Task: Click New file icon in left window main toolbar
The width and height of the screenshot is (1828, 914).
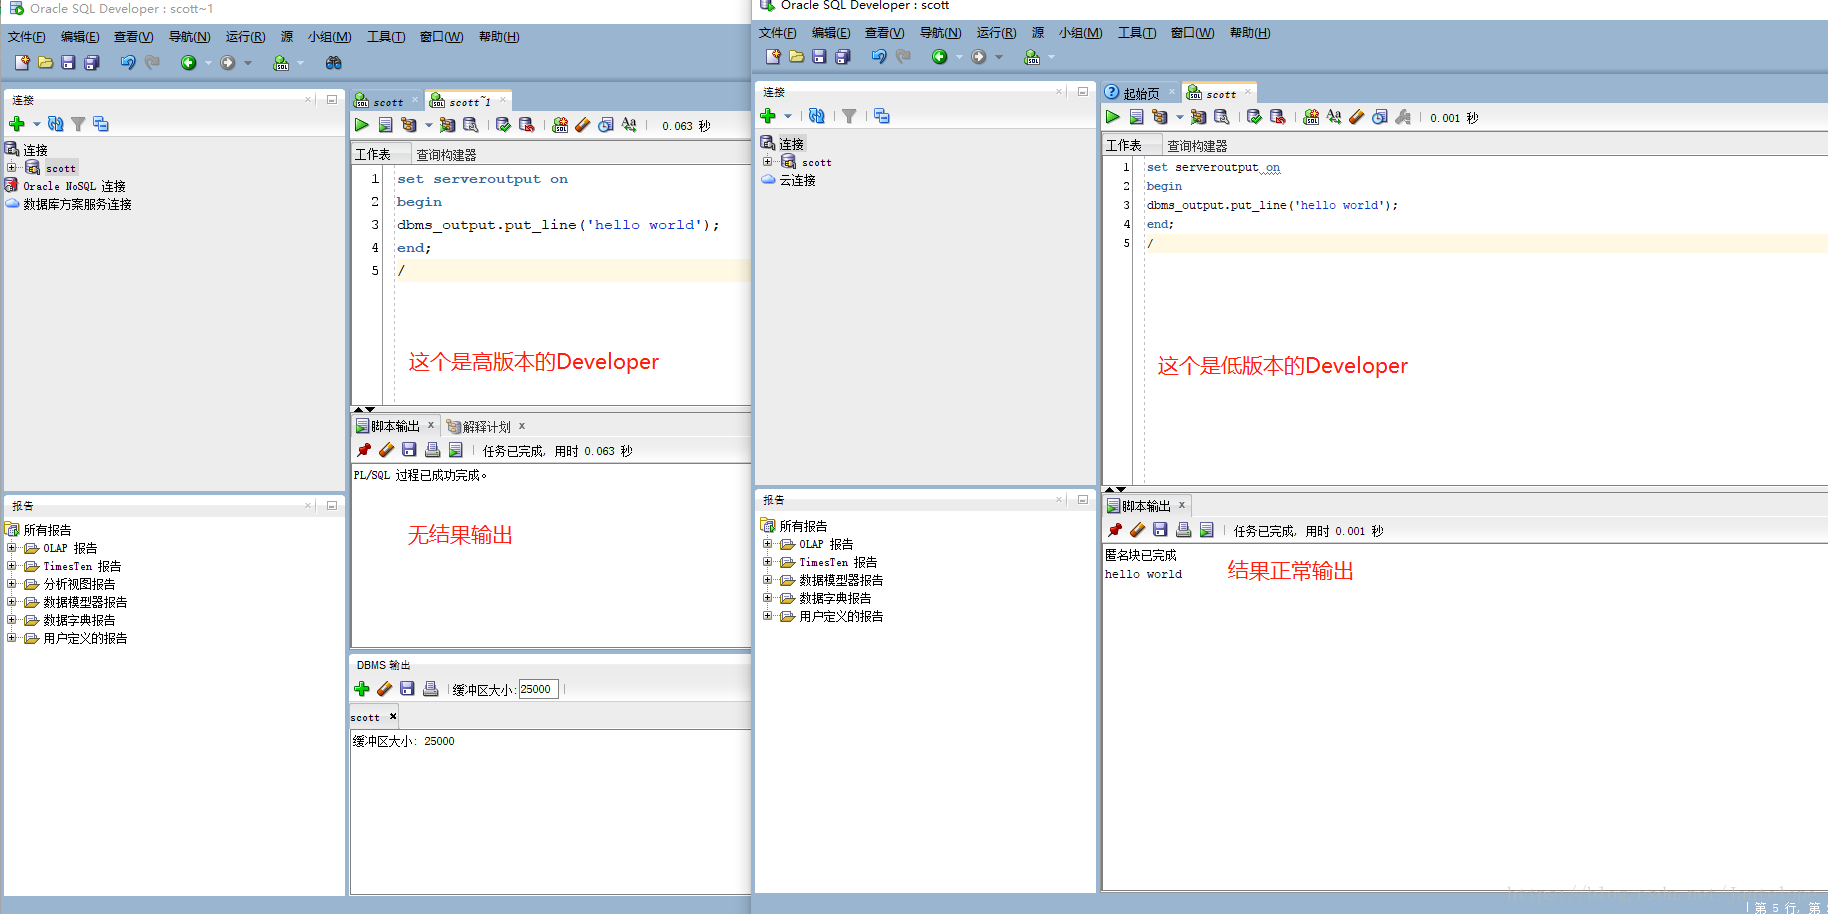Action: 22,63
